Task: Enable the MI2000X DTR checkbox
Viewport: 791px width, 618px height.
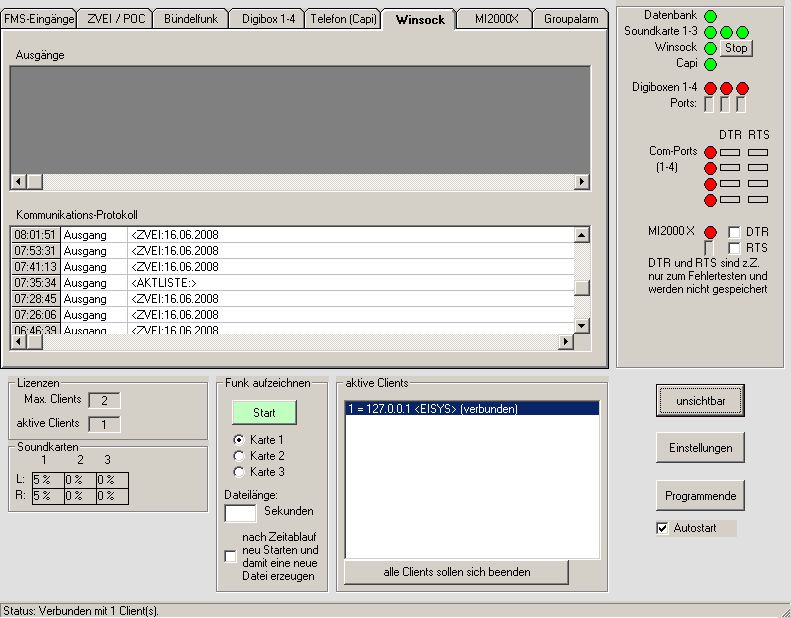Action: (734, 232)
